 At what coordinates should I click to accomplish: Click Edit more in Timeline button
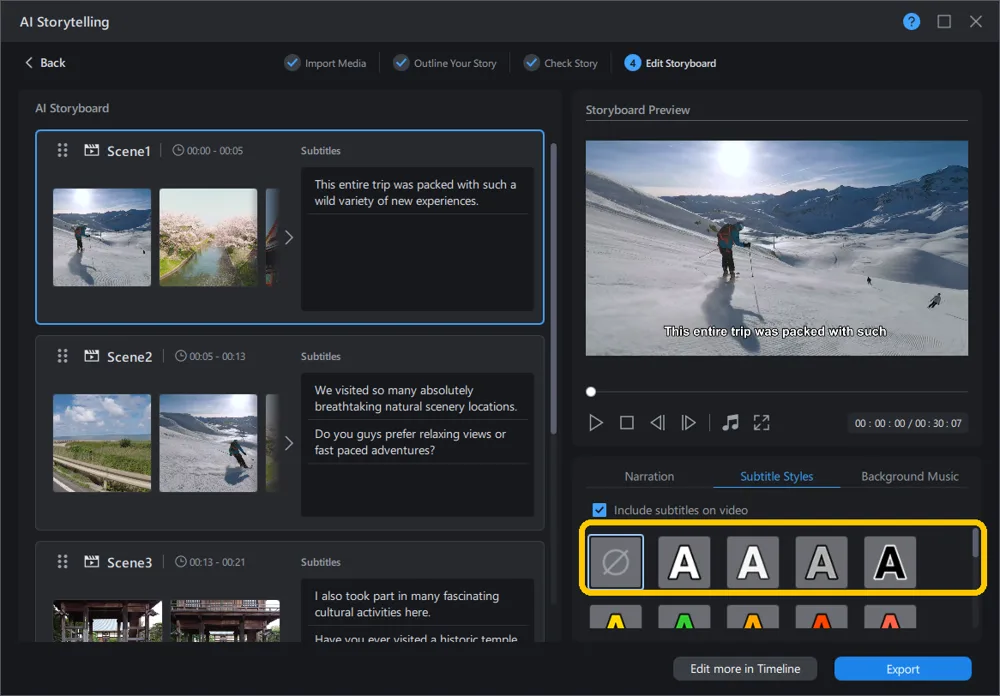745,669
